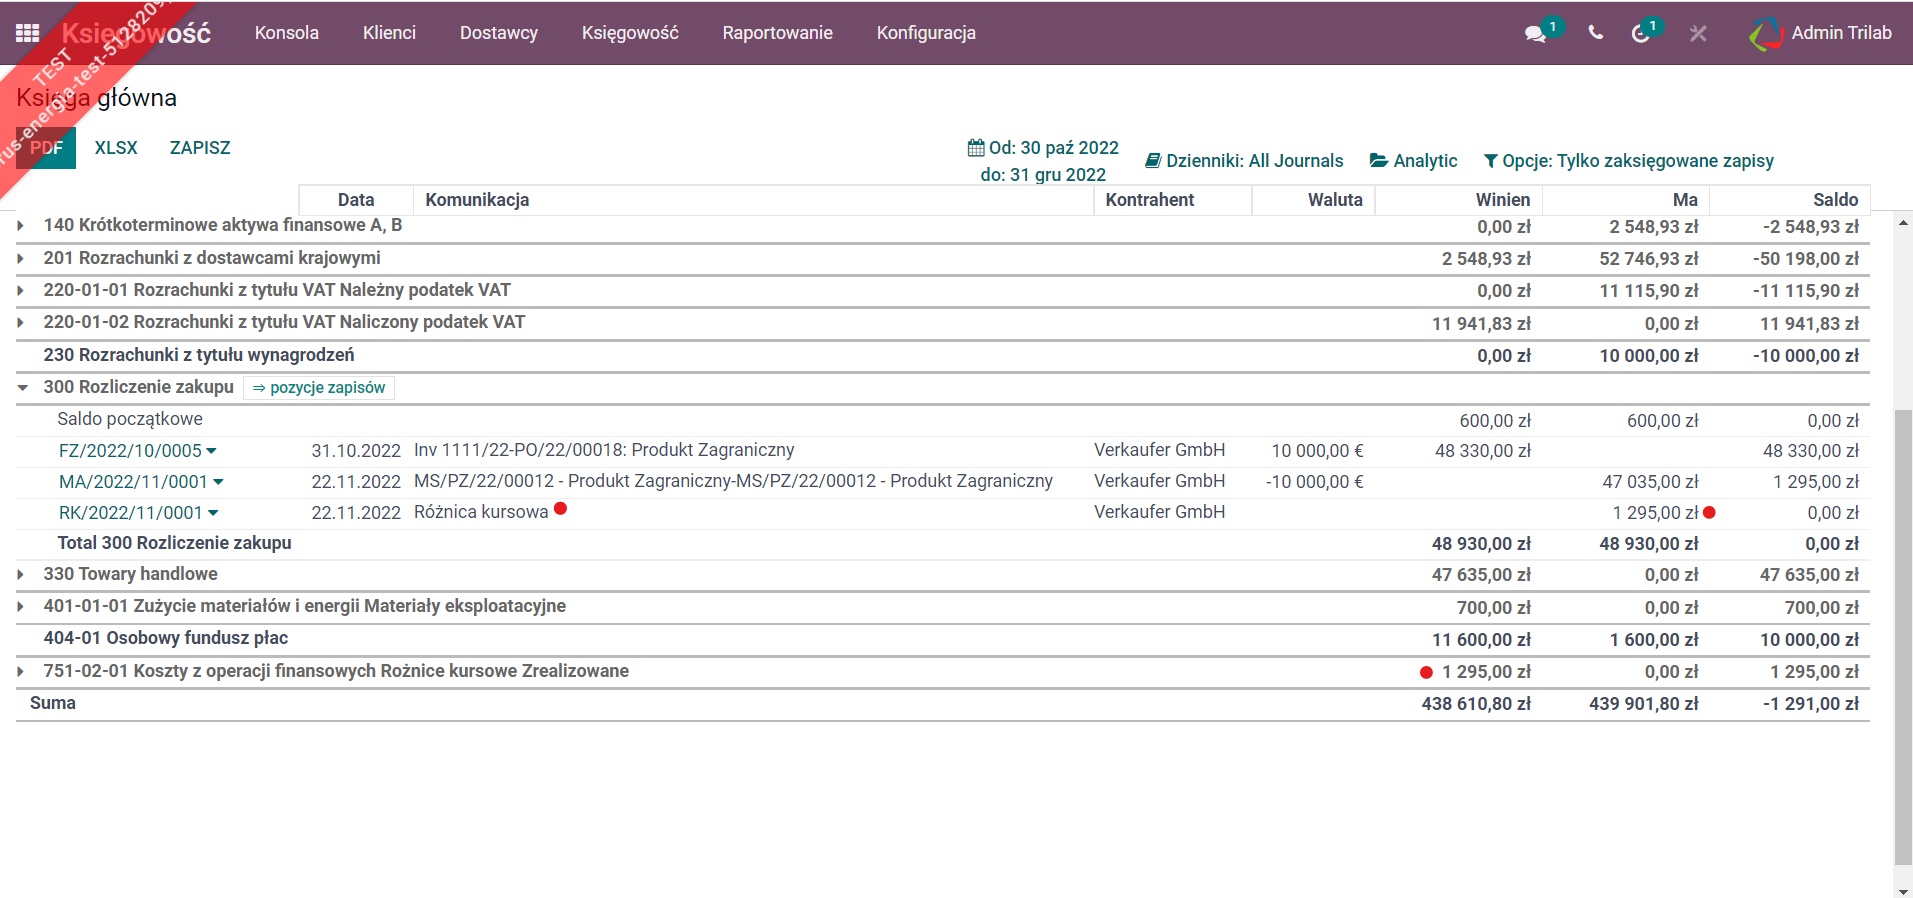Expand account 220-01-02 Naliczony podatek VAT
Image resolution: width=1913 pixels, height=898 pixels.
(x=21, y=323)
